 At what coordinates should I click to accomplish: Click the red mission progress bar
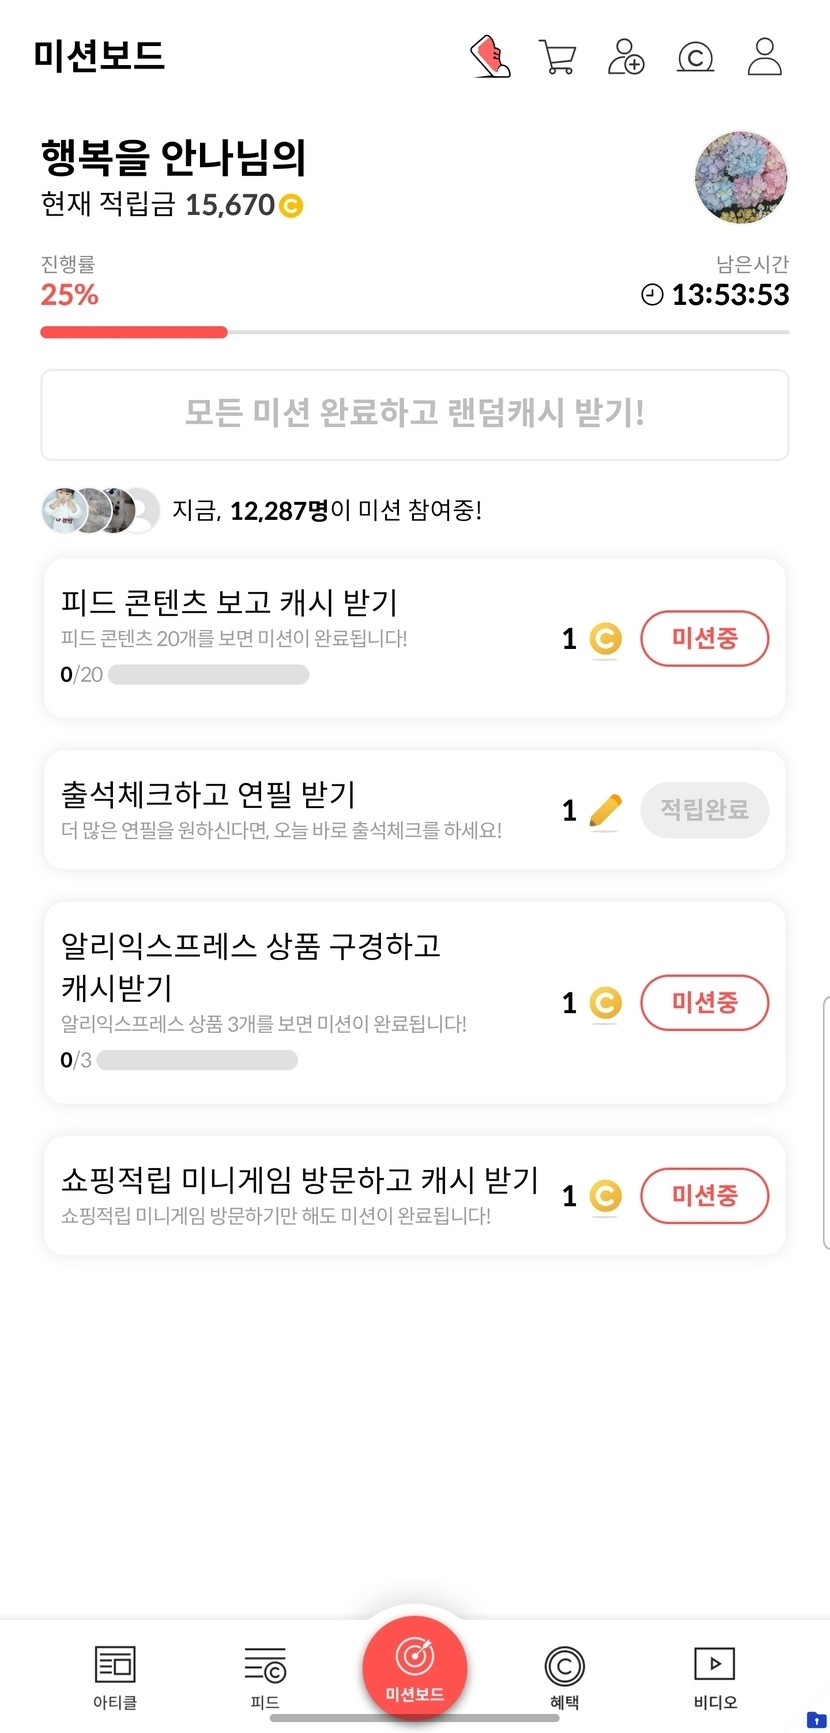[134, 332]
